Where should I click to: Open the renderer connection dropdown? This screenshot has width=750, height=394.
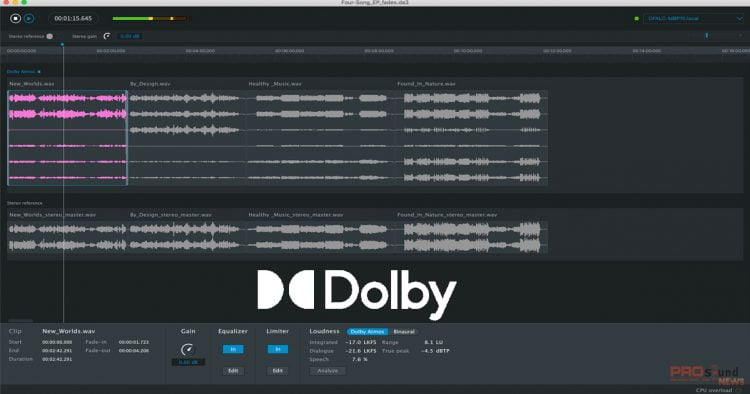tap(693, 19)
